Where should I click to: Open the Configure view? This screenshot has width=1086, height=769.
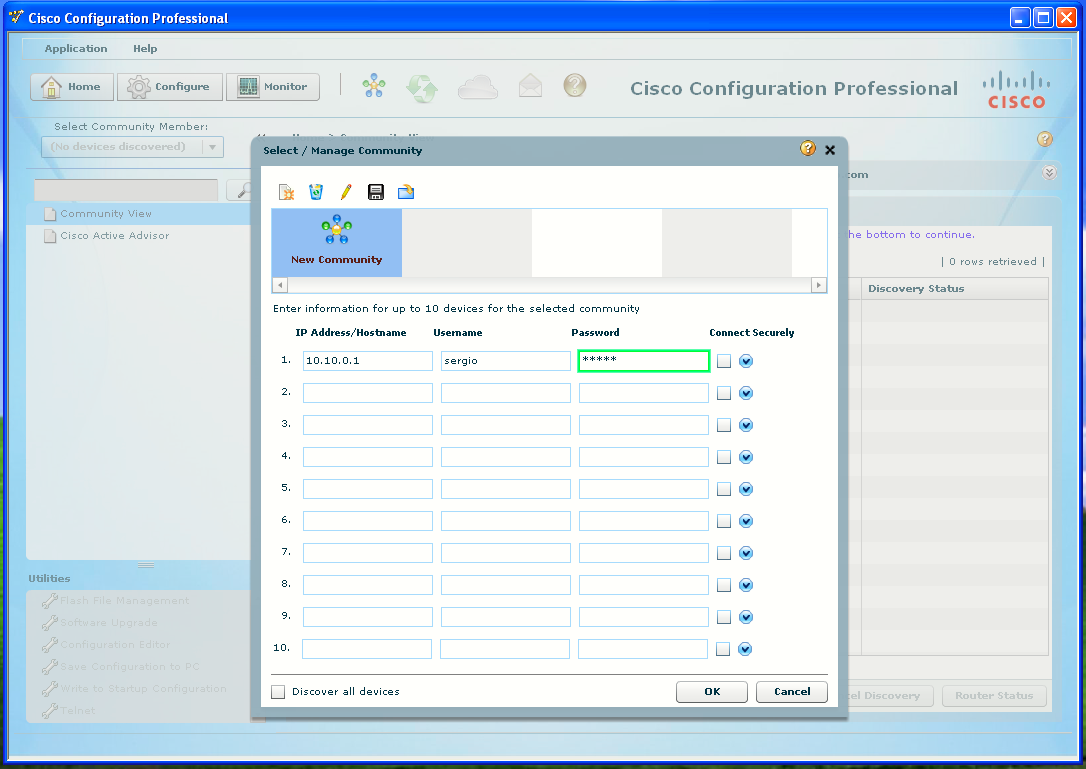[170, 87]
